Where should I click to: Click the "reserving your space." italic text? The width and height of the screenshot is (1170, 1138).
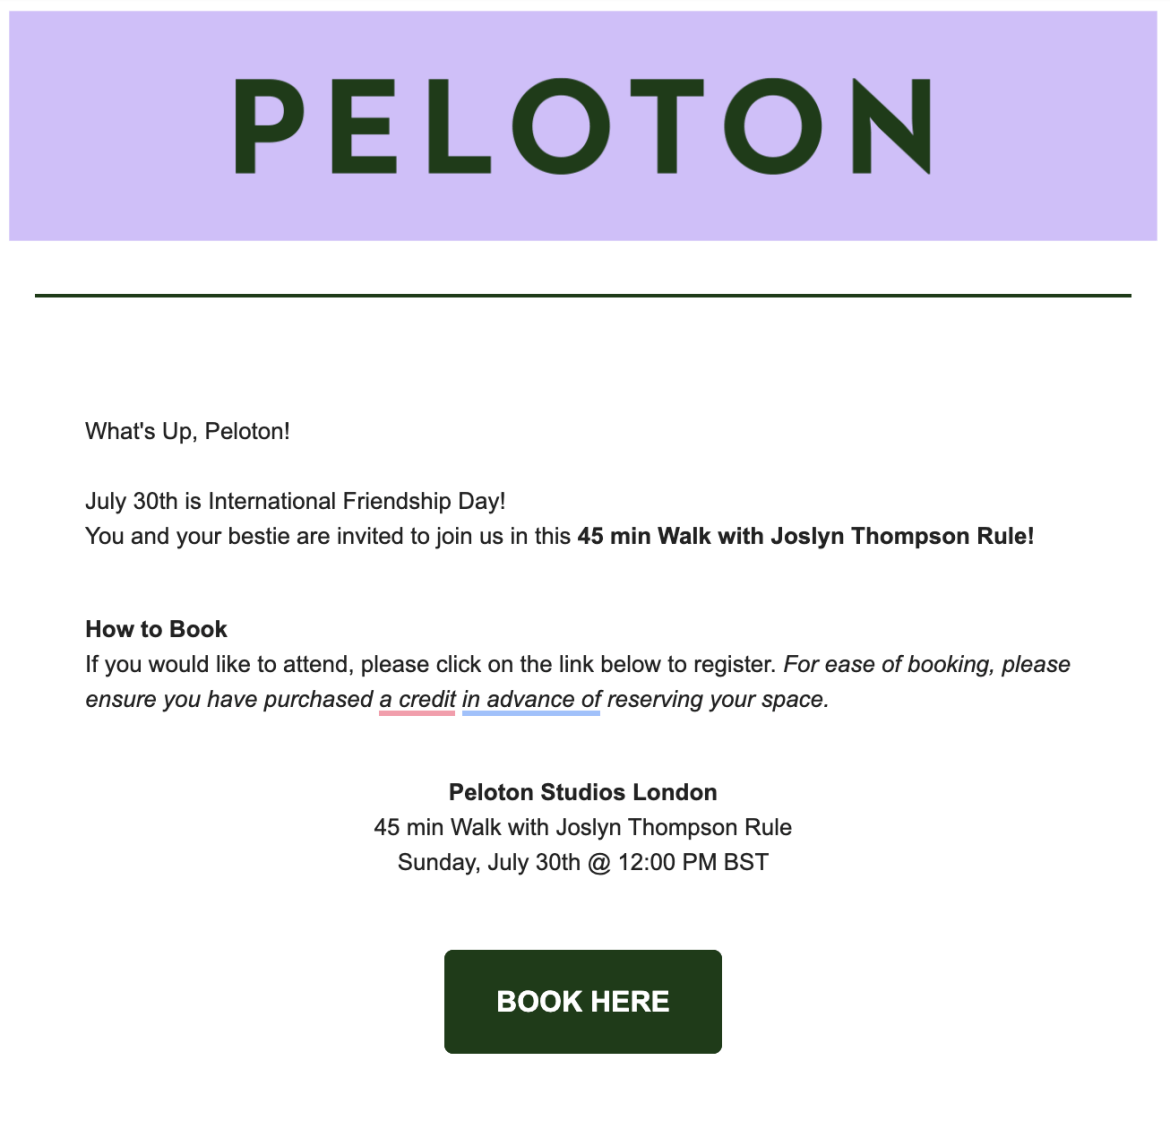coord(718,699)
